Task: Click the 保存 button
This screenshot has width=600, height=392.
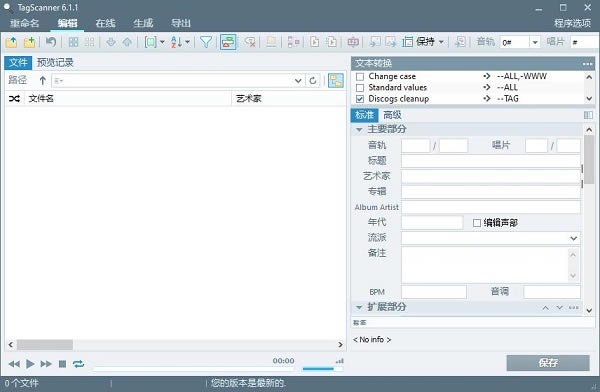Action: pyautogui.click(x=548, y=363)
